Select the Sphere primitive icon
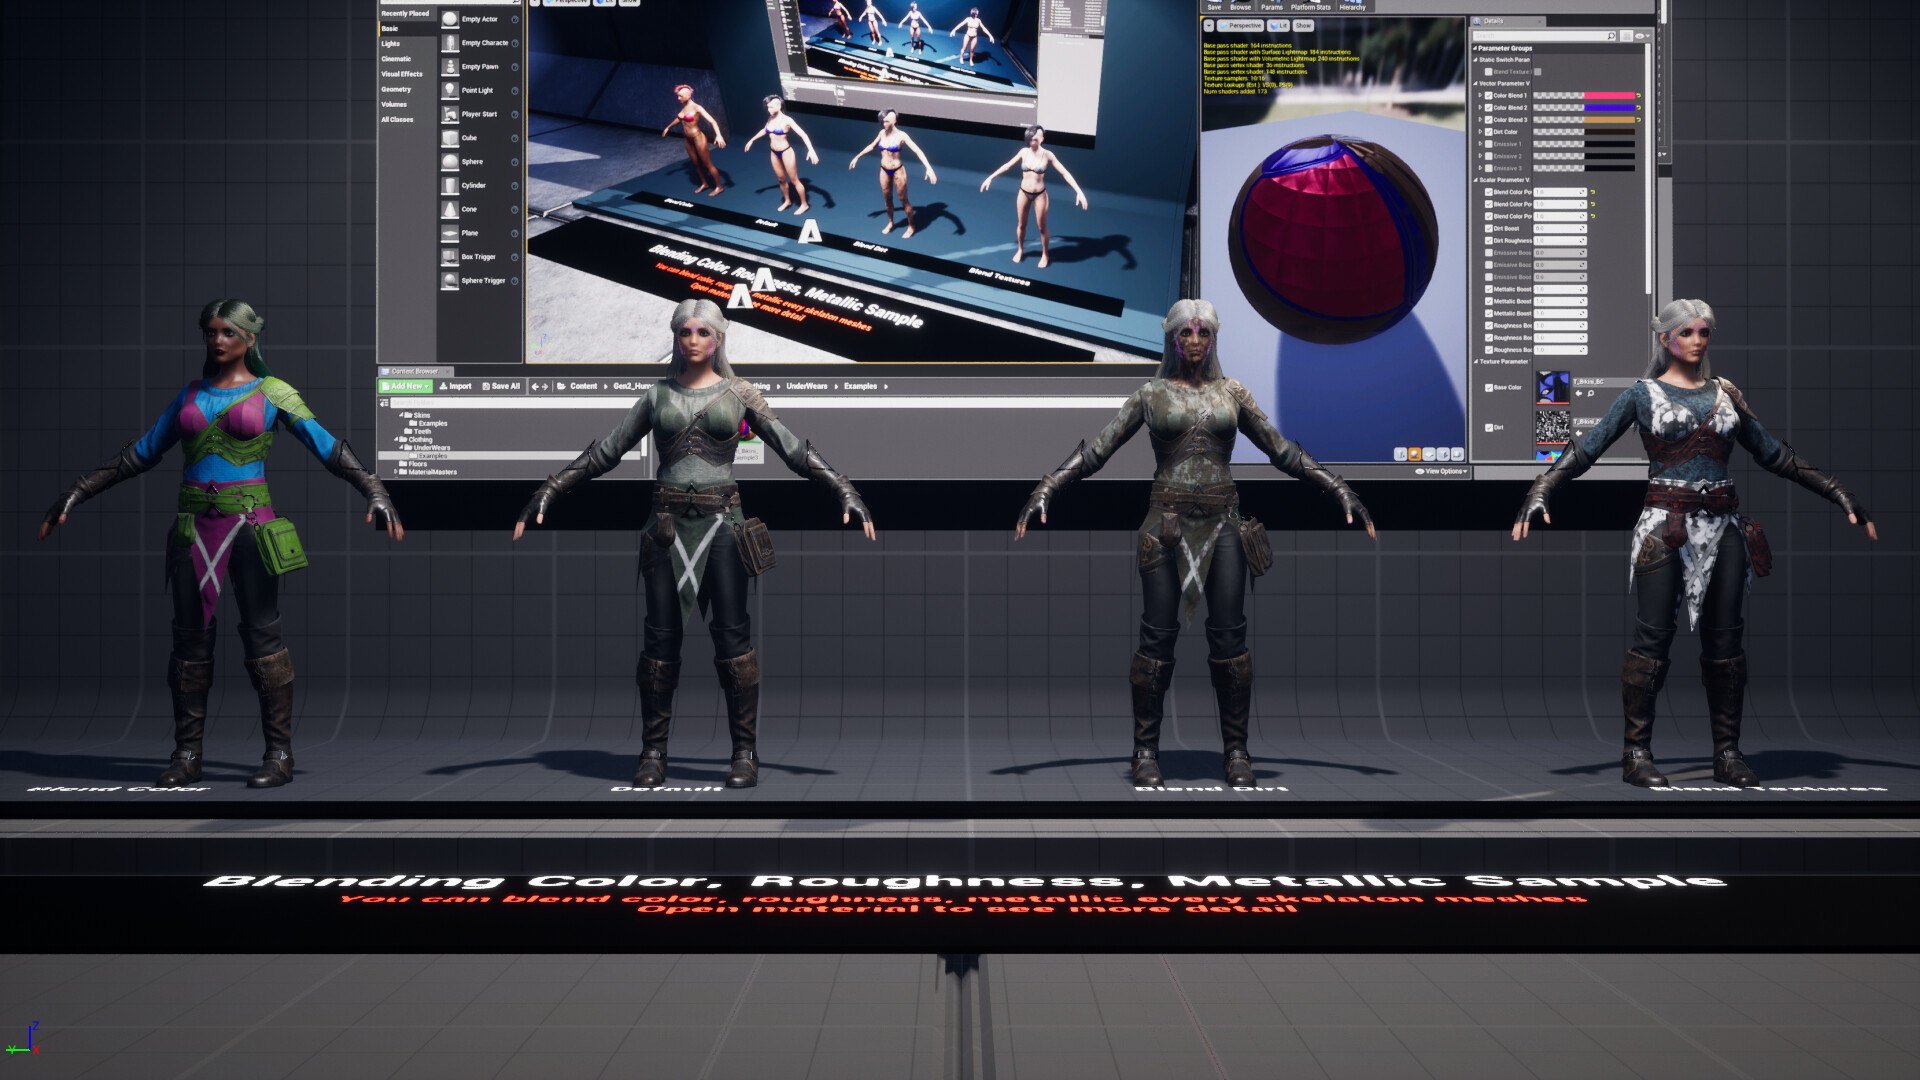 450,162
